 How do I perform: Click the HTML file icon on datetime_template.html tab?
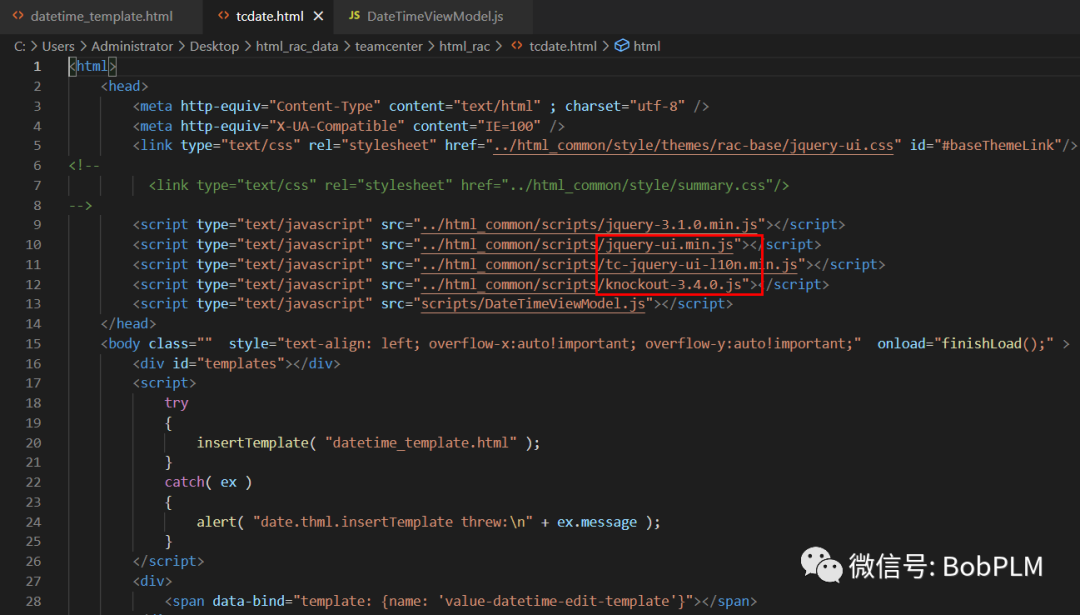[x=18, y=16]
